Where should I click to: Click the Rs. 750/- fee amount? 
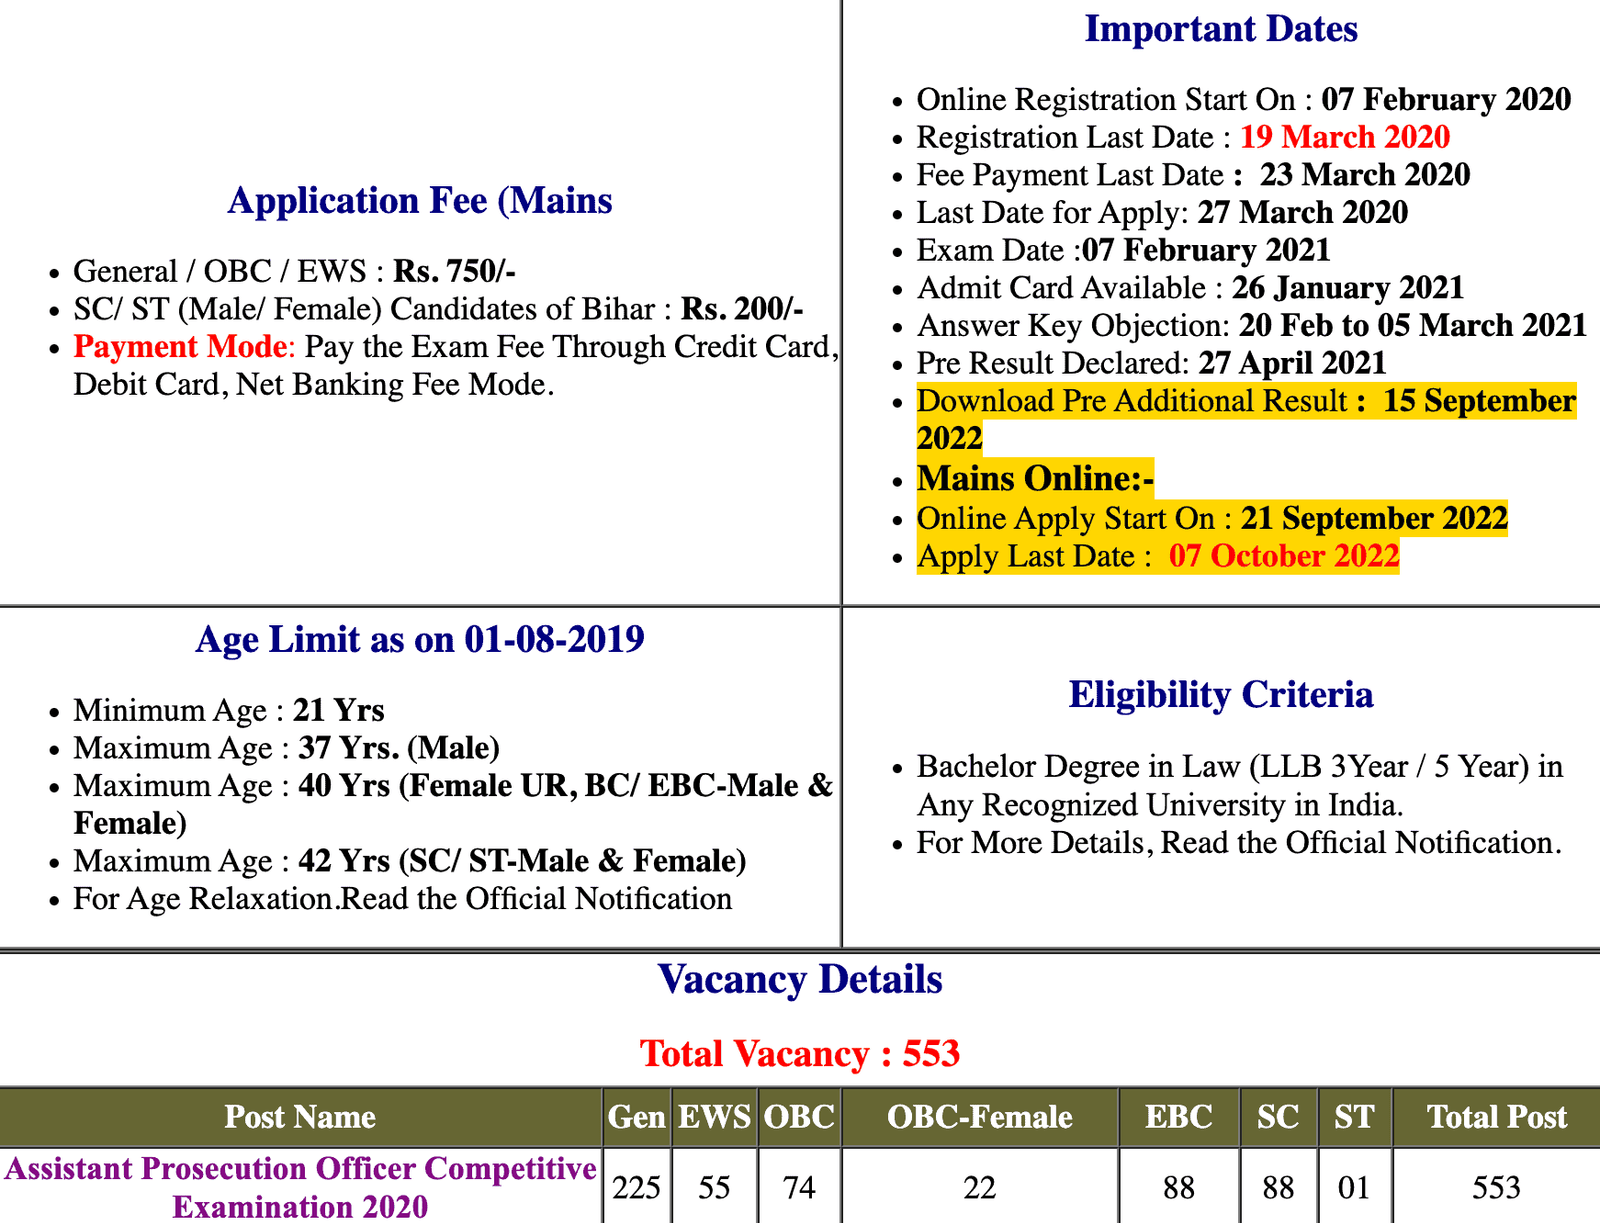454,271
